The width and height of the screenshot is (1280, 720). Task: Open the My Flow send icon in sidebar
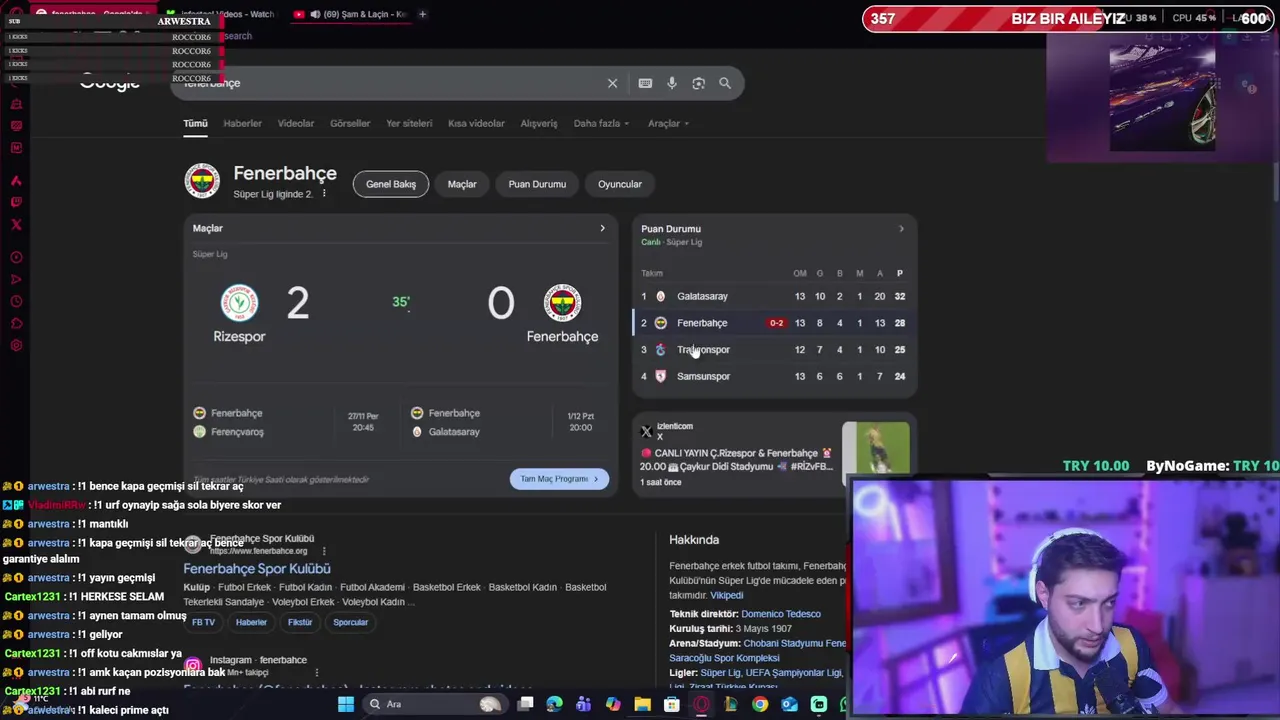tap(16, 279)
